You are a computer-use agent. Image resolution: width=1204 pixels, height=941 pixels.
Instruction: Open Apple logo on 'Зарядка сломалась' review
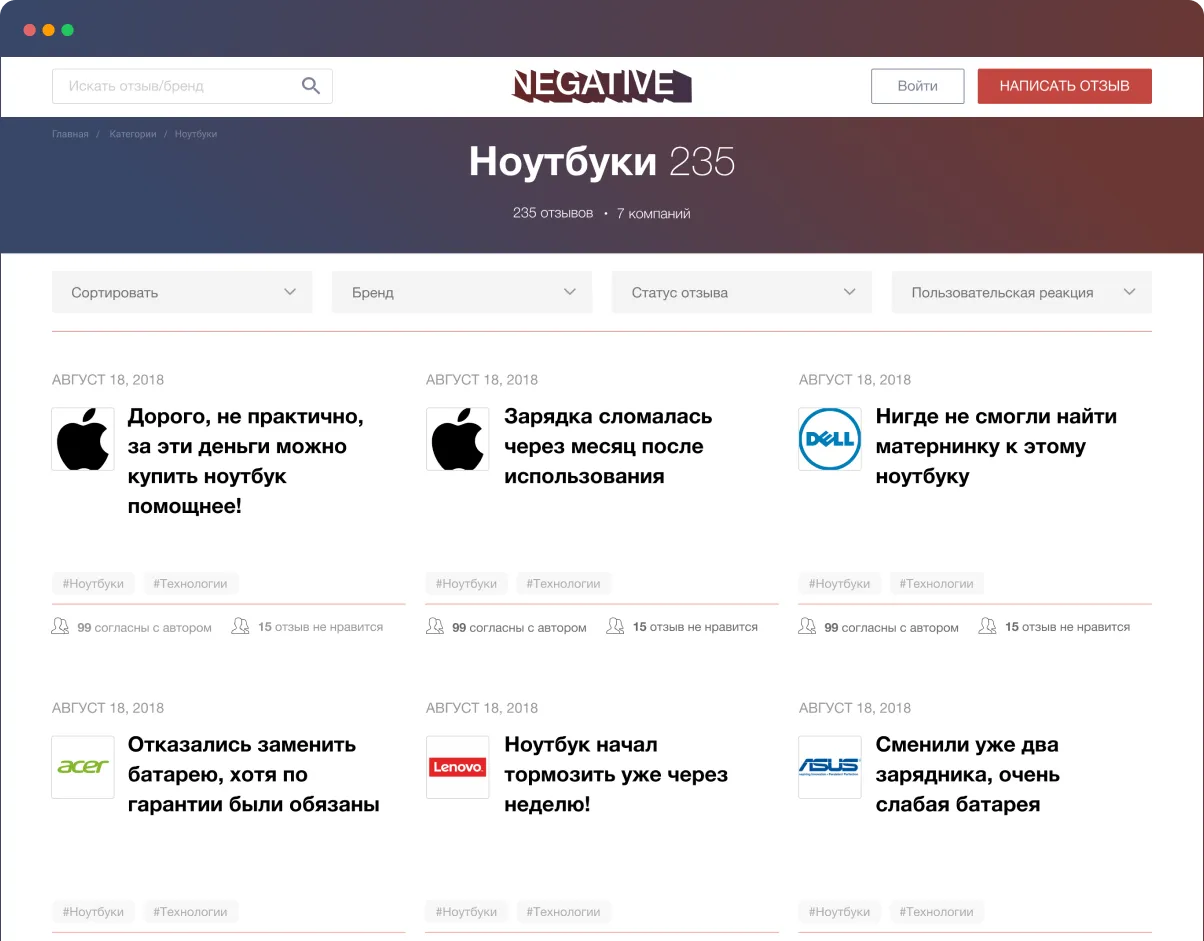tap(458, 439)
